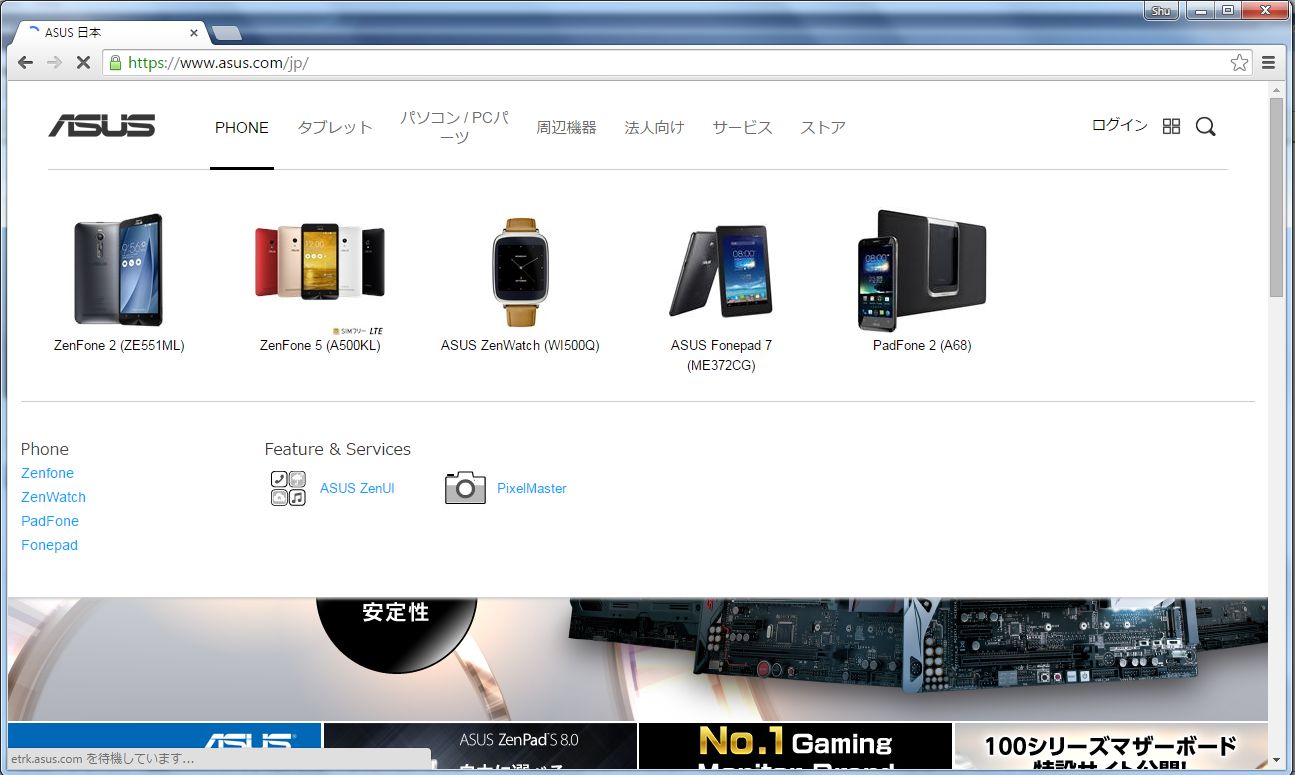Click the browser forward arrow

[54, 62]
